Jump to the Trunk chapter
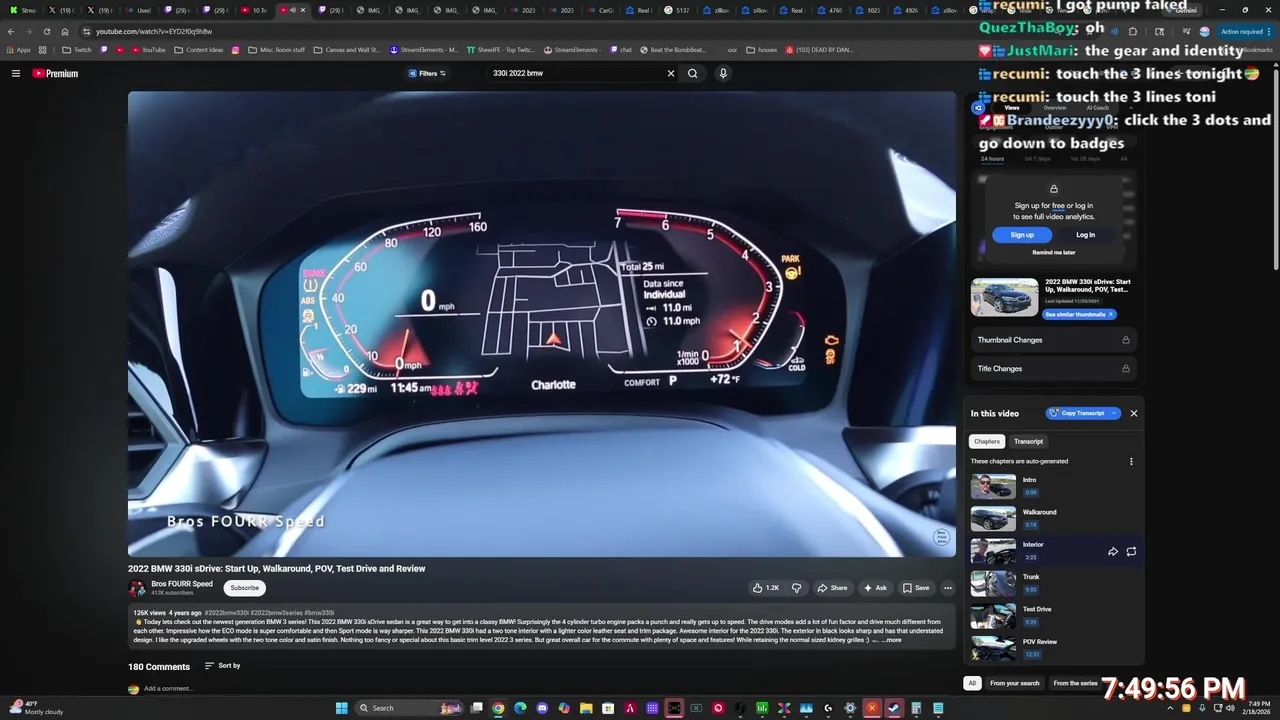Screen dimensions: 1280x720 click(1053, 583)
